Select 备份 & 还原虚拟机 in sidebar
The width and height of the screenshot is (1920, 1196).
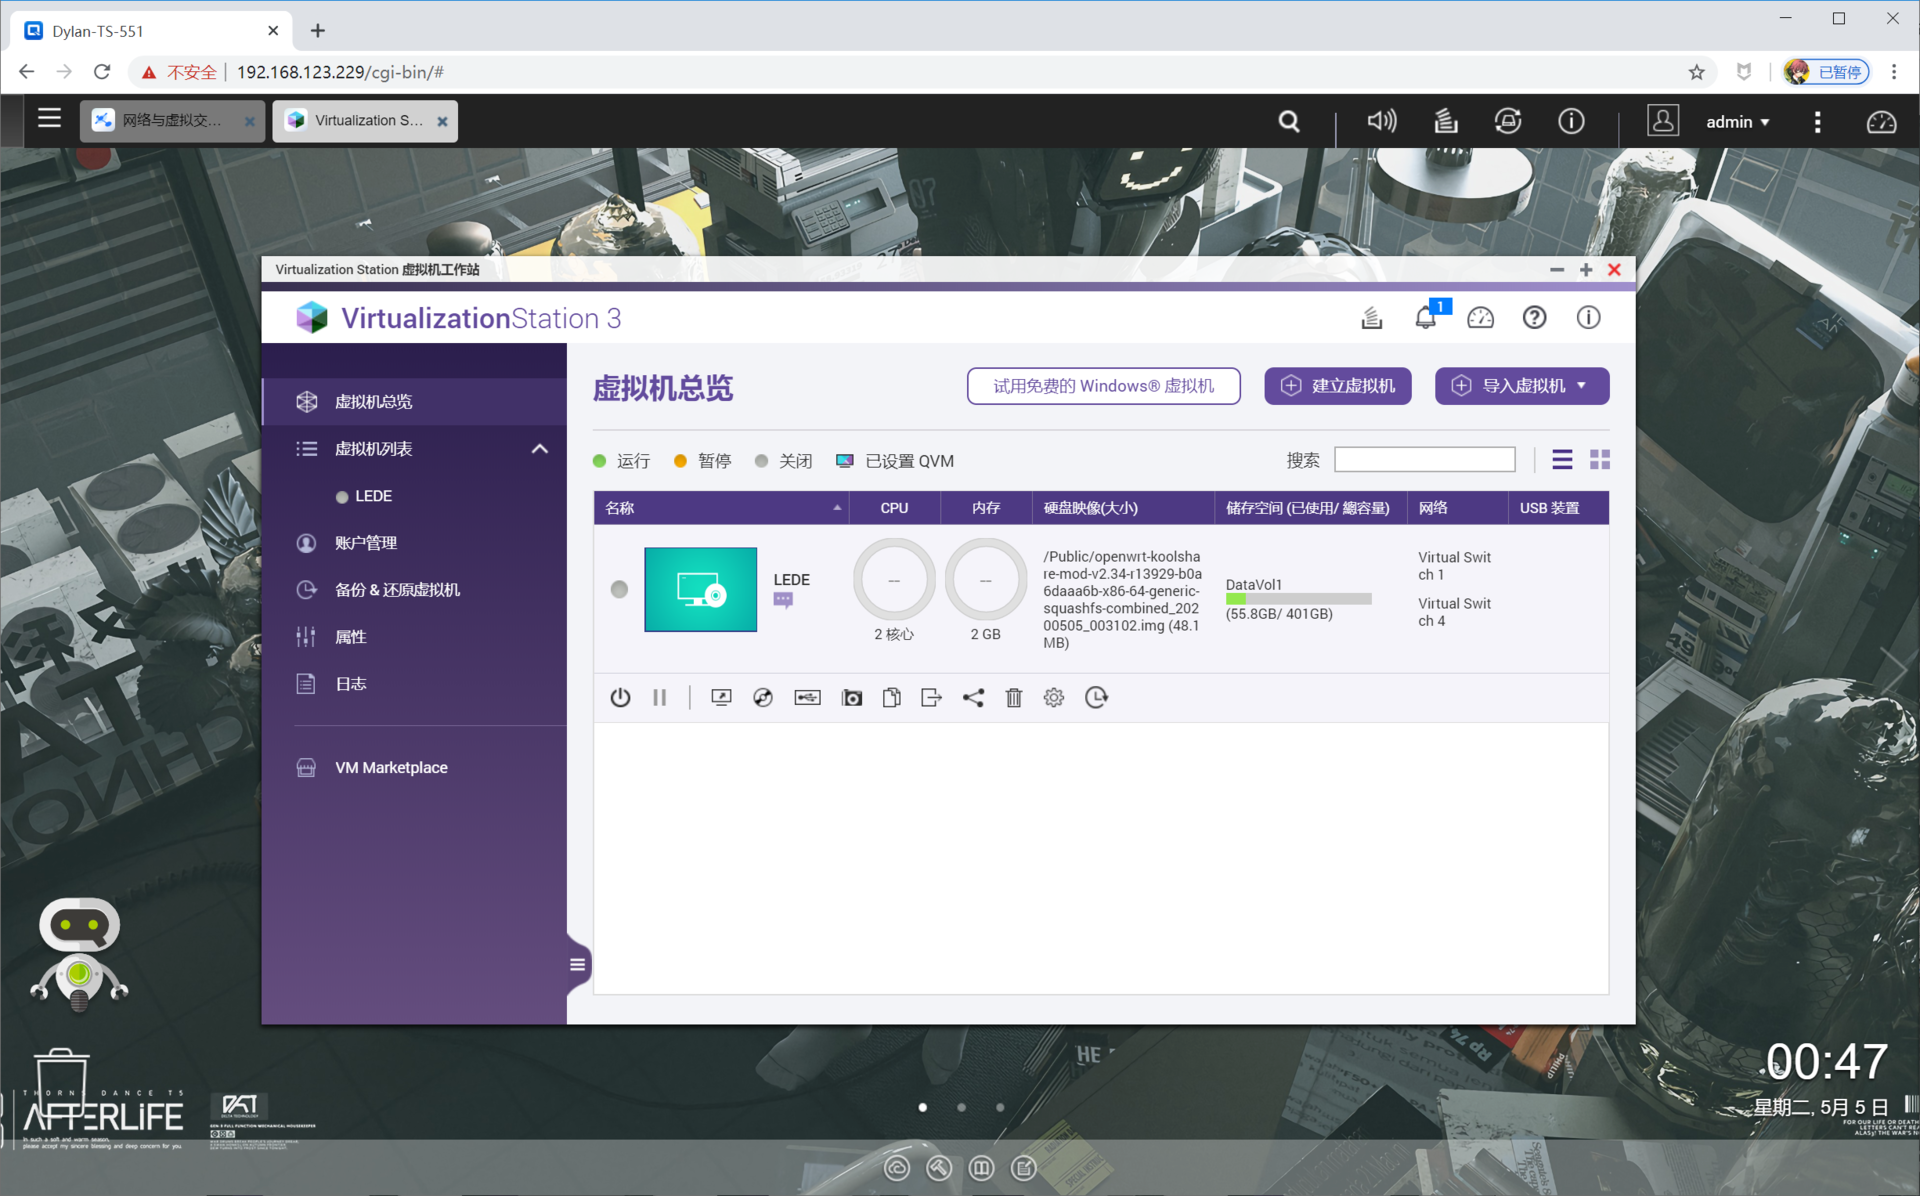tap(397, 590)
